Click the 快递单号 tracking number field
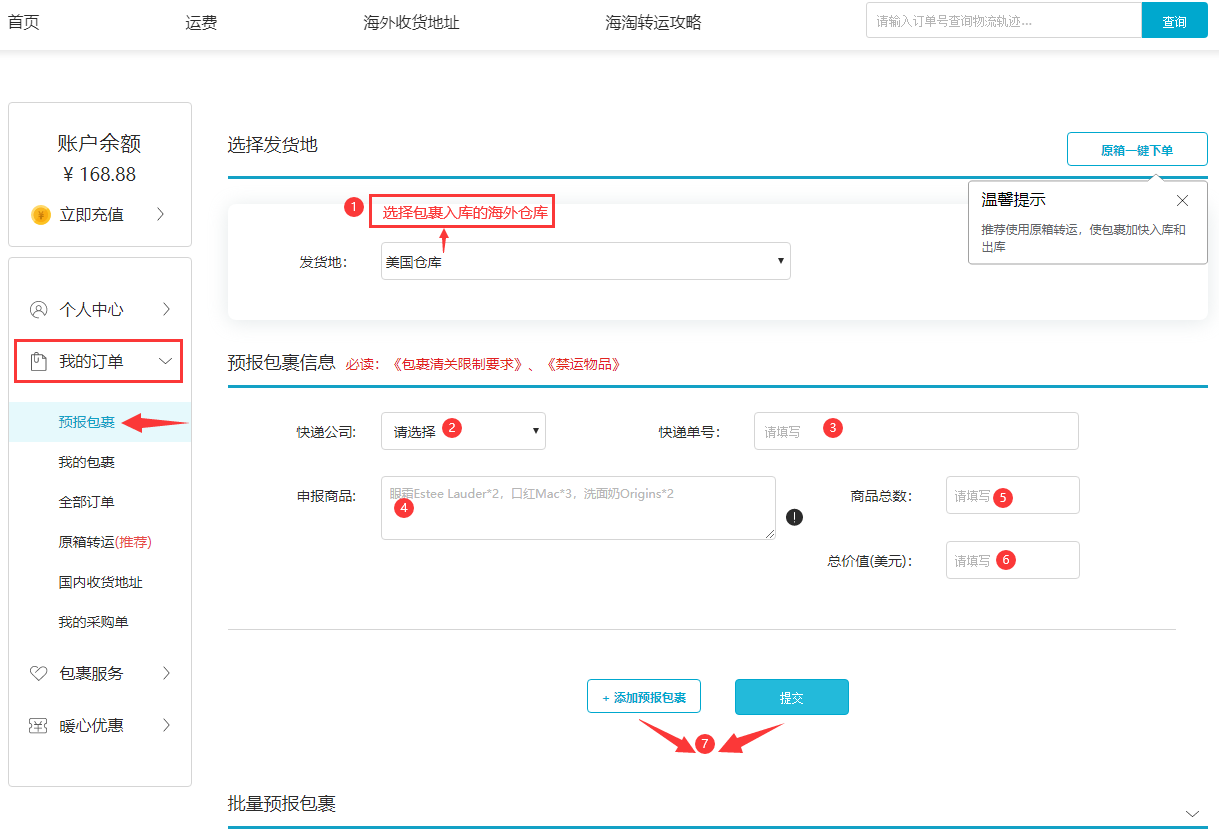 click(x=915, y=431)
